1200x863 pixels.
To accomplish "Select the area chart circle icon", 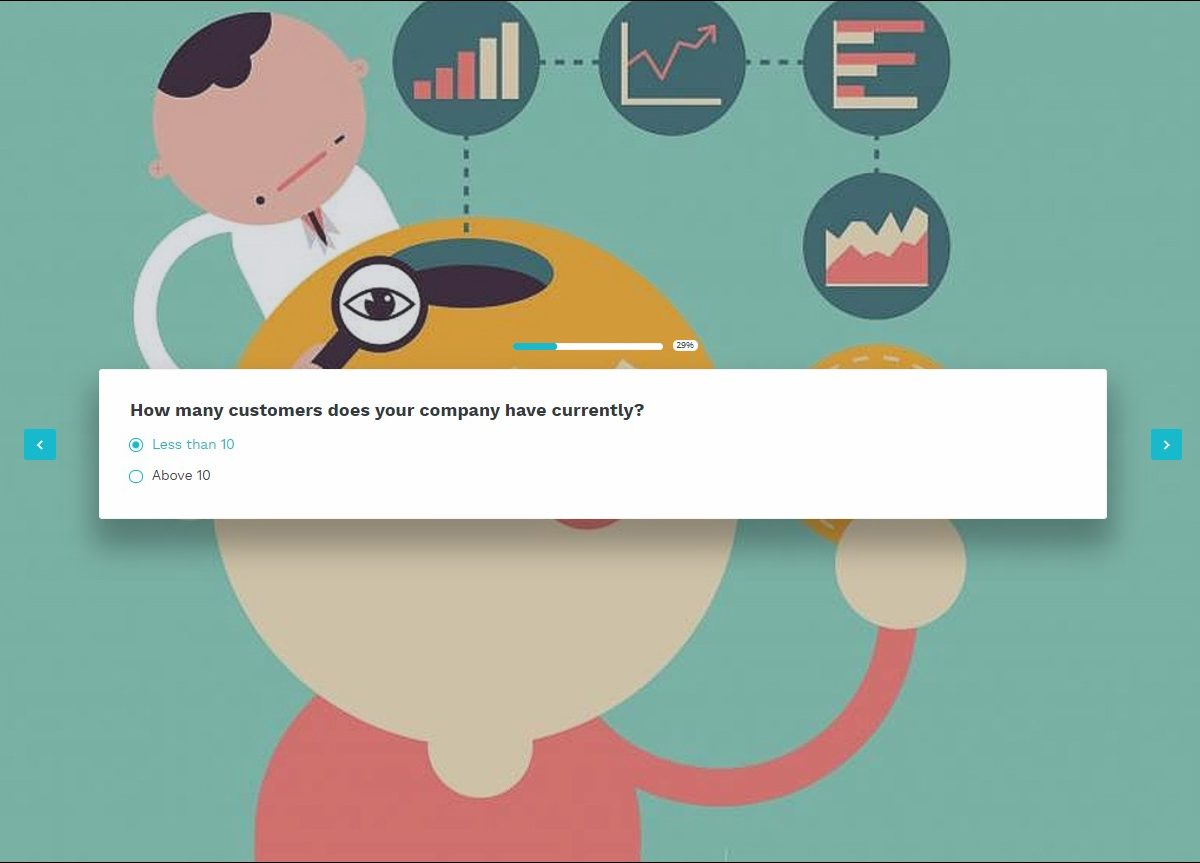I will tap(877, 246).
